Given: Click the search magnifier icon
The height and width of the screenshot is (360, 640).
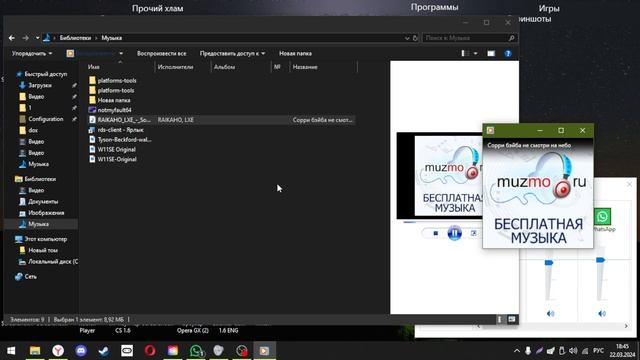Looking at the screenshot, I should pyautogui.click(x=512, y=38).
